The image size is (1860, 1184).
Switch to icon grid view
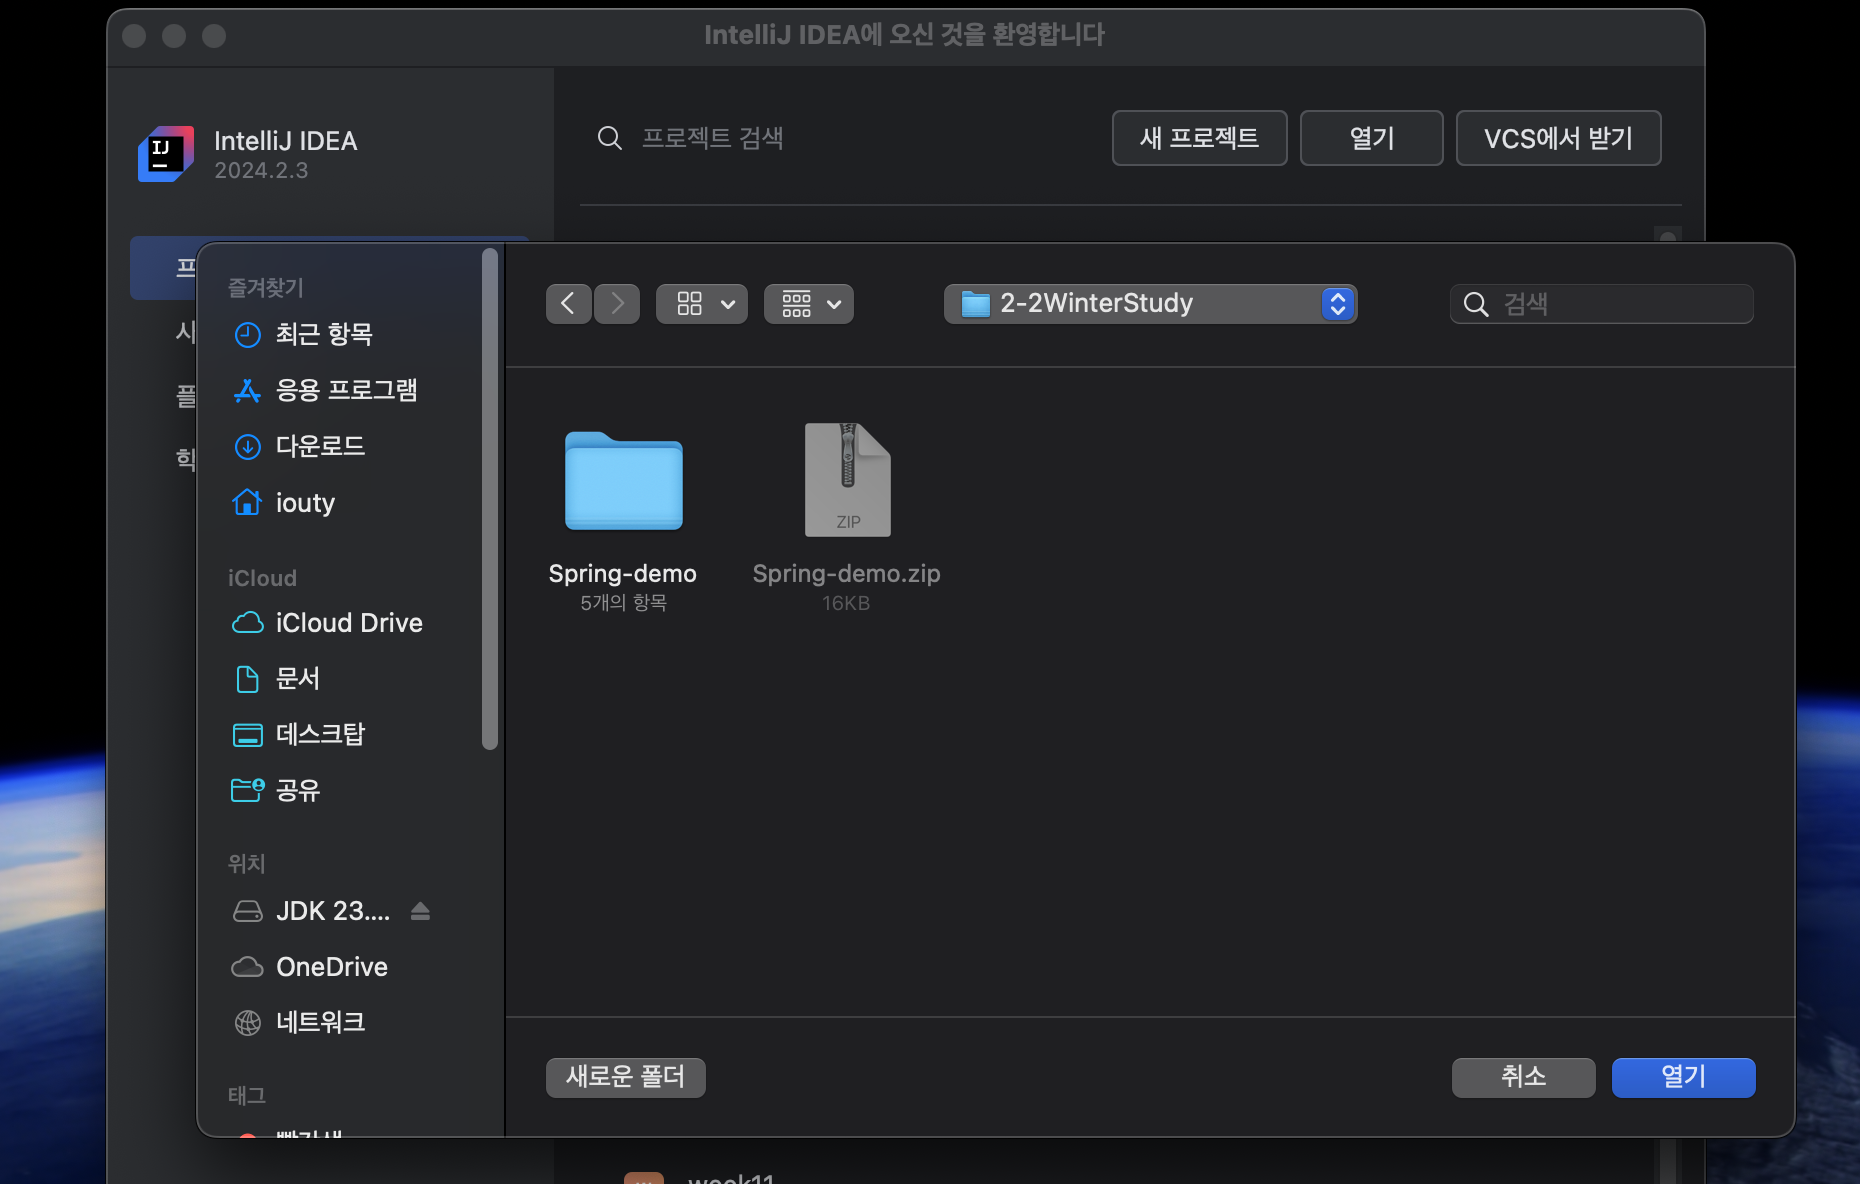click(690, 303)
